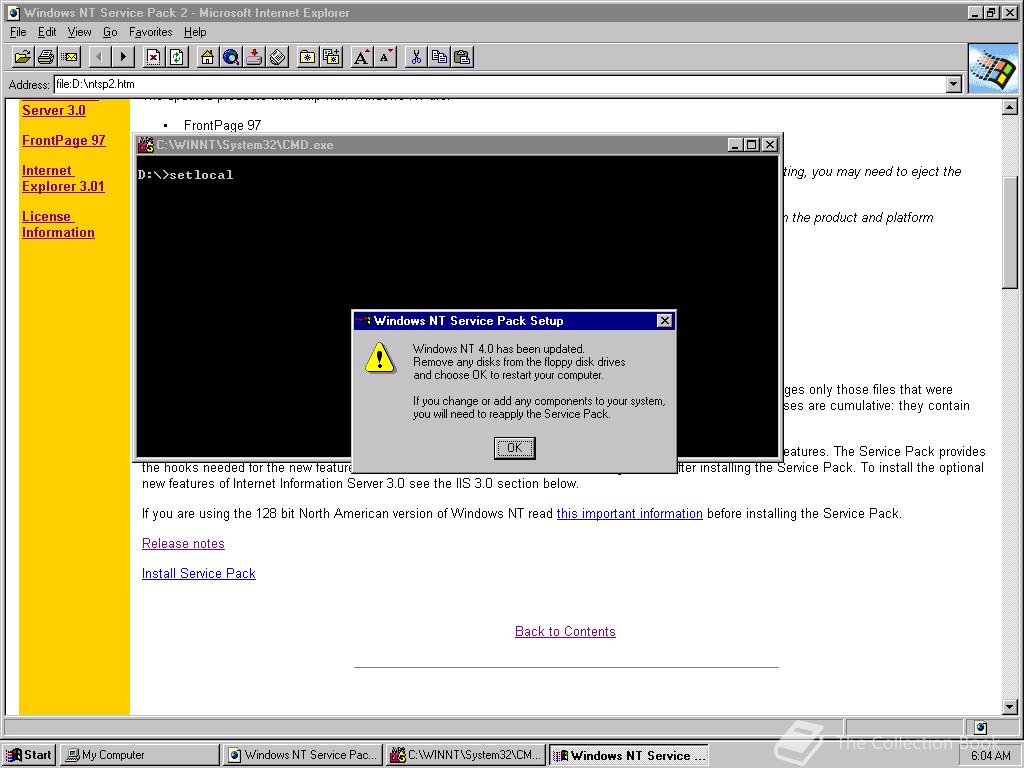Close the Windows NT Service Pack Setup dialog

pos(664,321)
